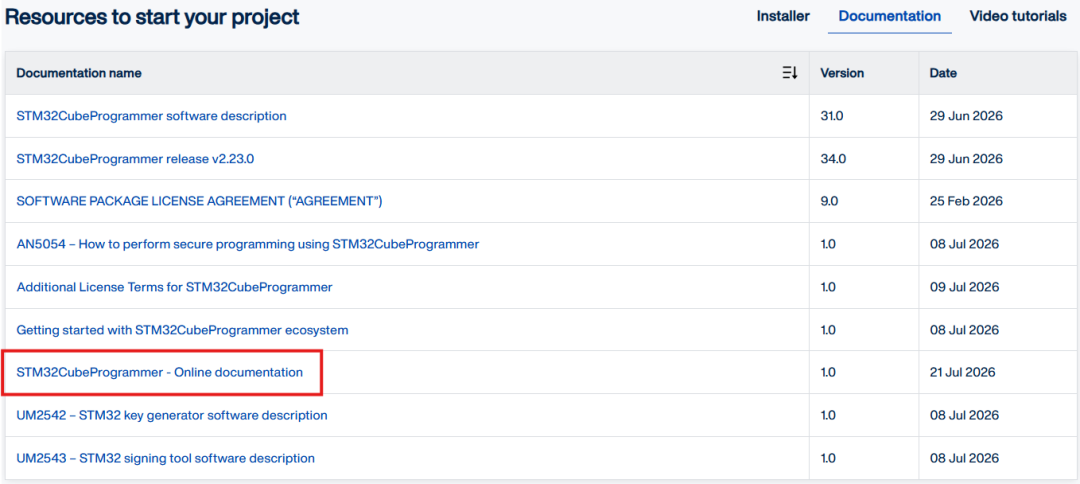This screenshot has height=484, width=1080.
Task: Open UM2542 STM32 key generator description
Action: (172, 415)
